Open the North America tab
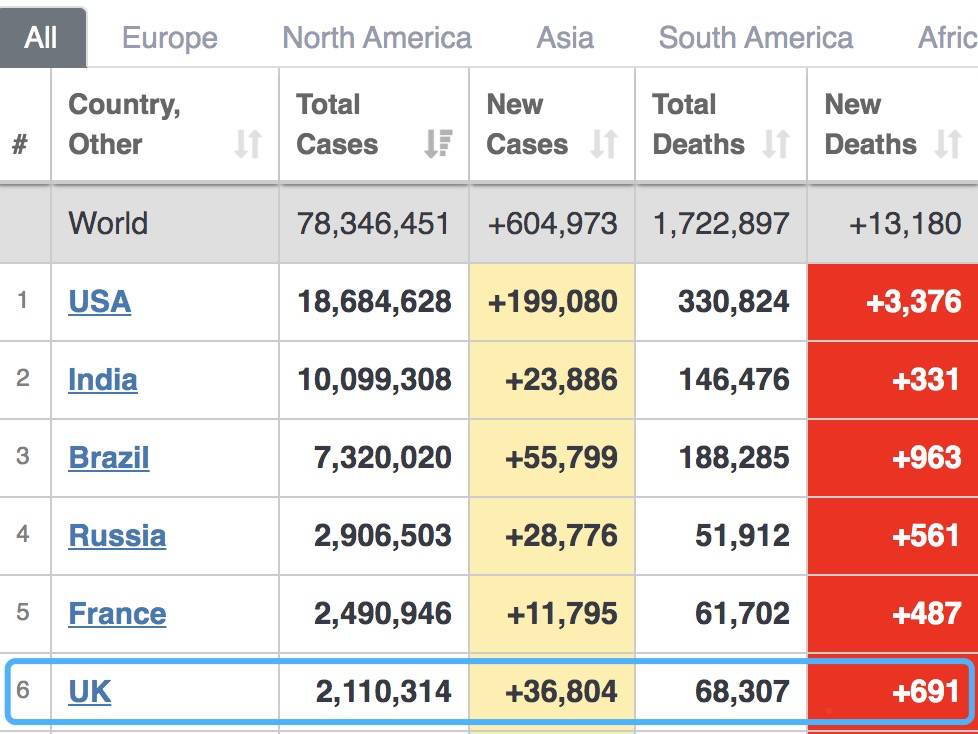Screen dimensions: 978x734 pyautogui.click(x=377, y=38)
